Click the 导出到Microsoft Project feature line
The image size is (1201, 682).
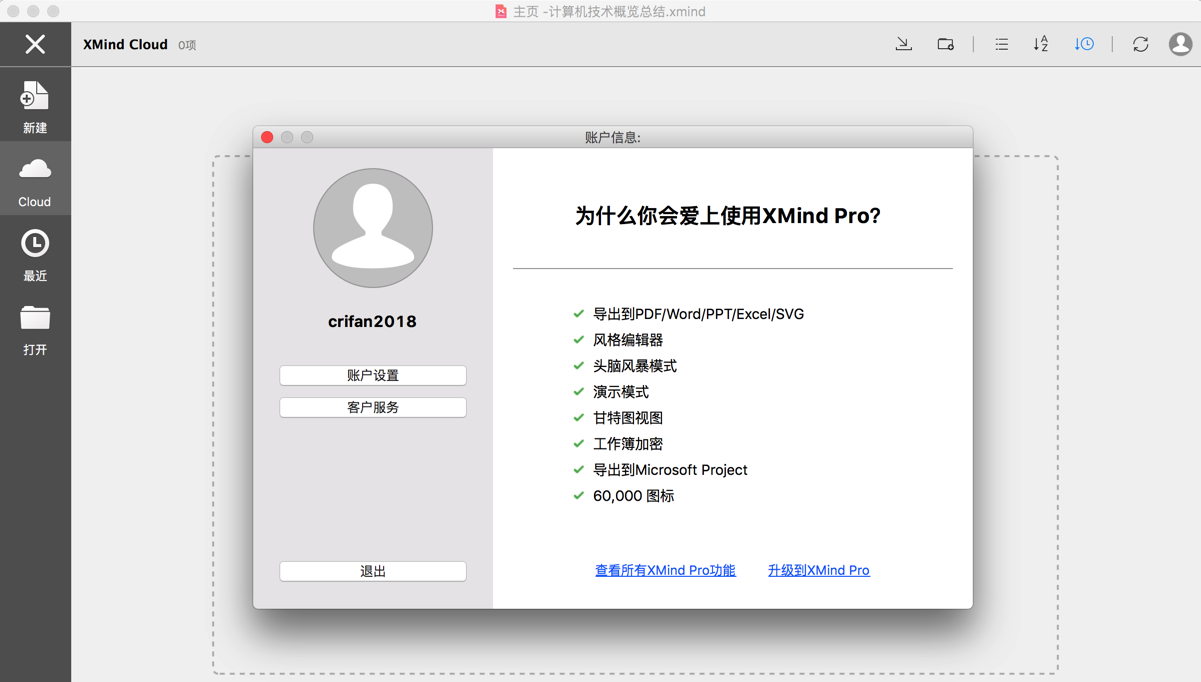click(x=670, y=470)
